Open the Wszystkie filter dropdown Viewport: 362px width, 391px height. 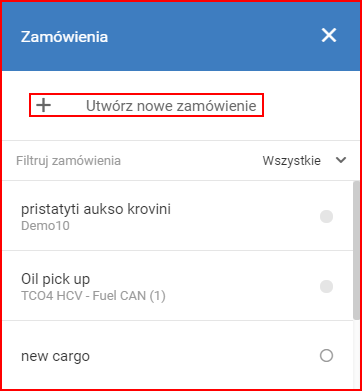click(304, 161)
